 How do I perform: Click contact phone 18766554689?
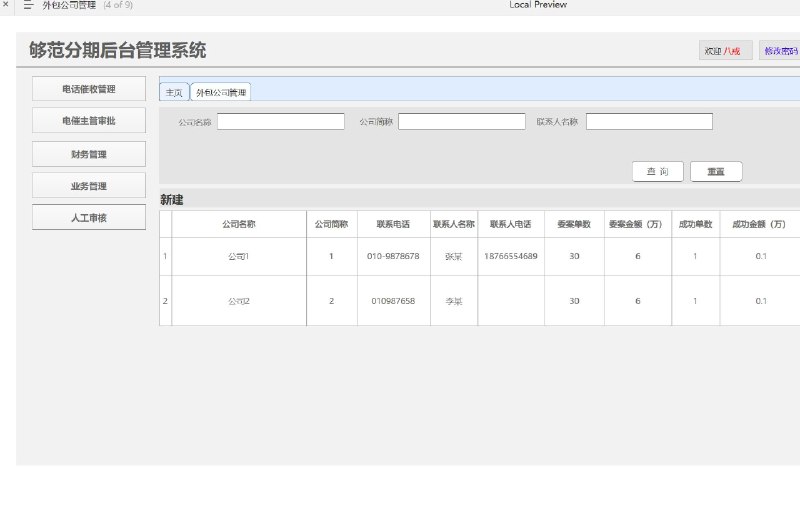511,256
